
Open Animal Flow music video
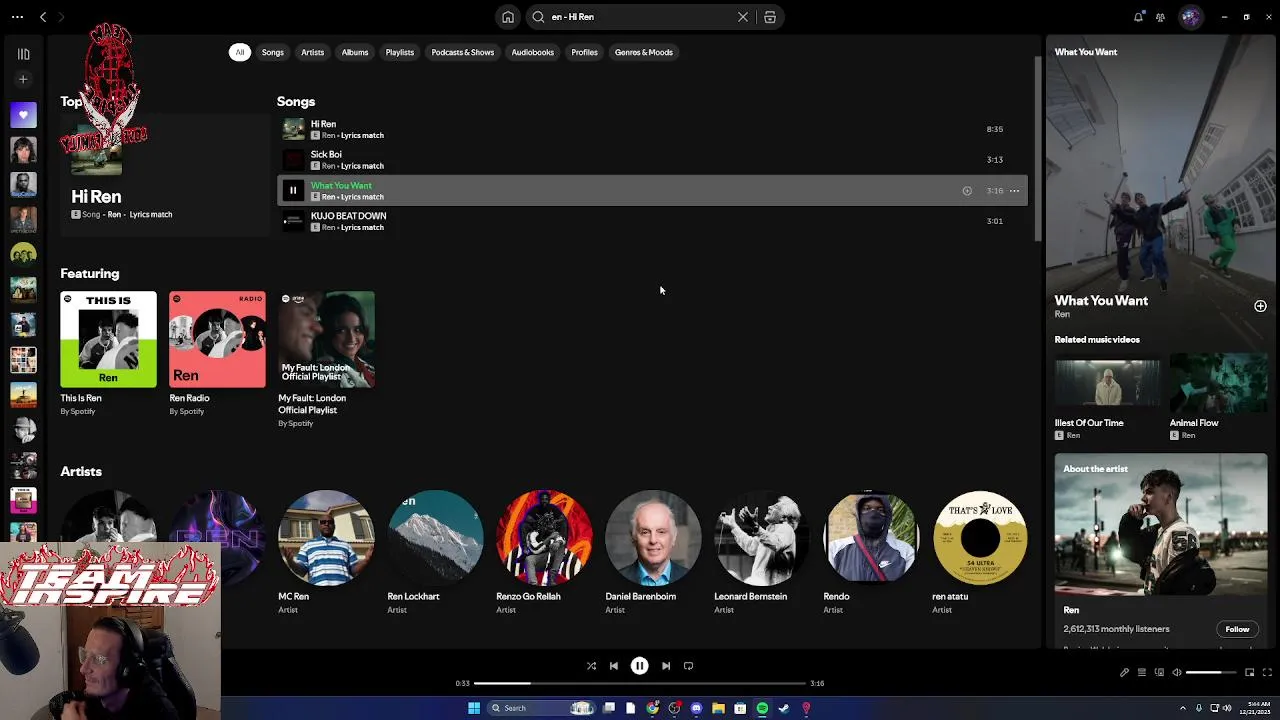[1218, 397]
